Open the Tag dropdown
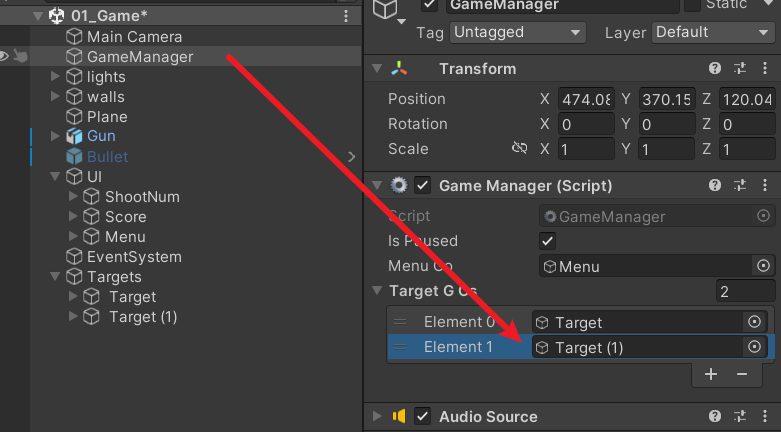This screenshot has width=781, height=432. click(x=517, y=32)
